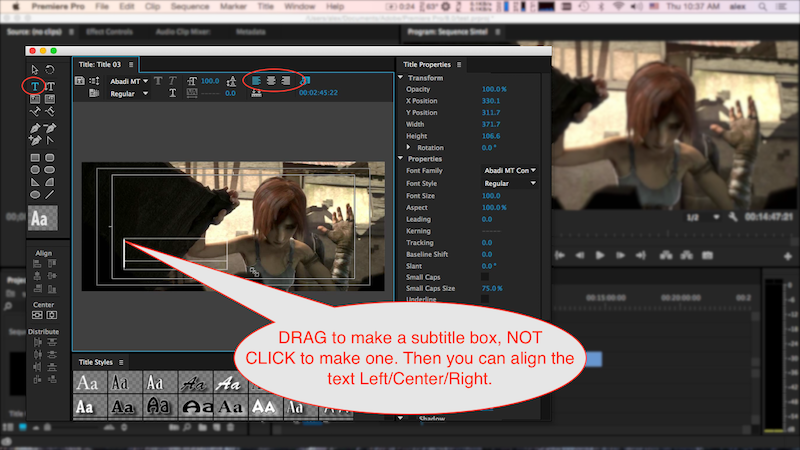Image resolution: width=800 pixels, height=450 pixels.
Task: Select the Line tool
Action: [50, 194]
